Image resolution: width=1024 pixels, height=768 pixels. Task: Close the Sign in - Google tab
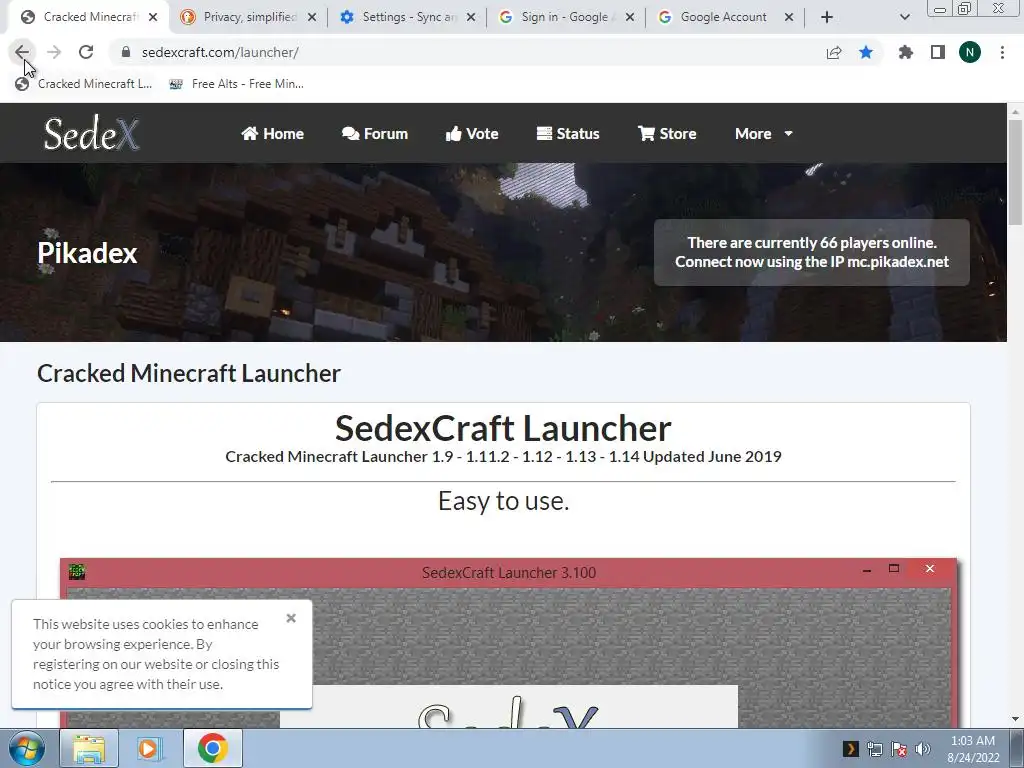click(630, 17)
